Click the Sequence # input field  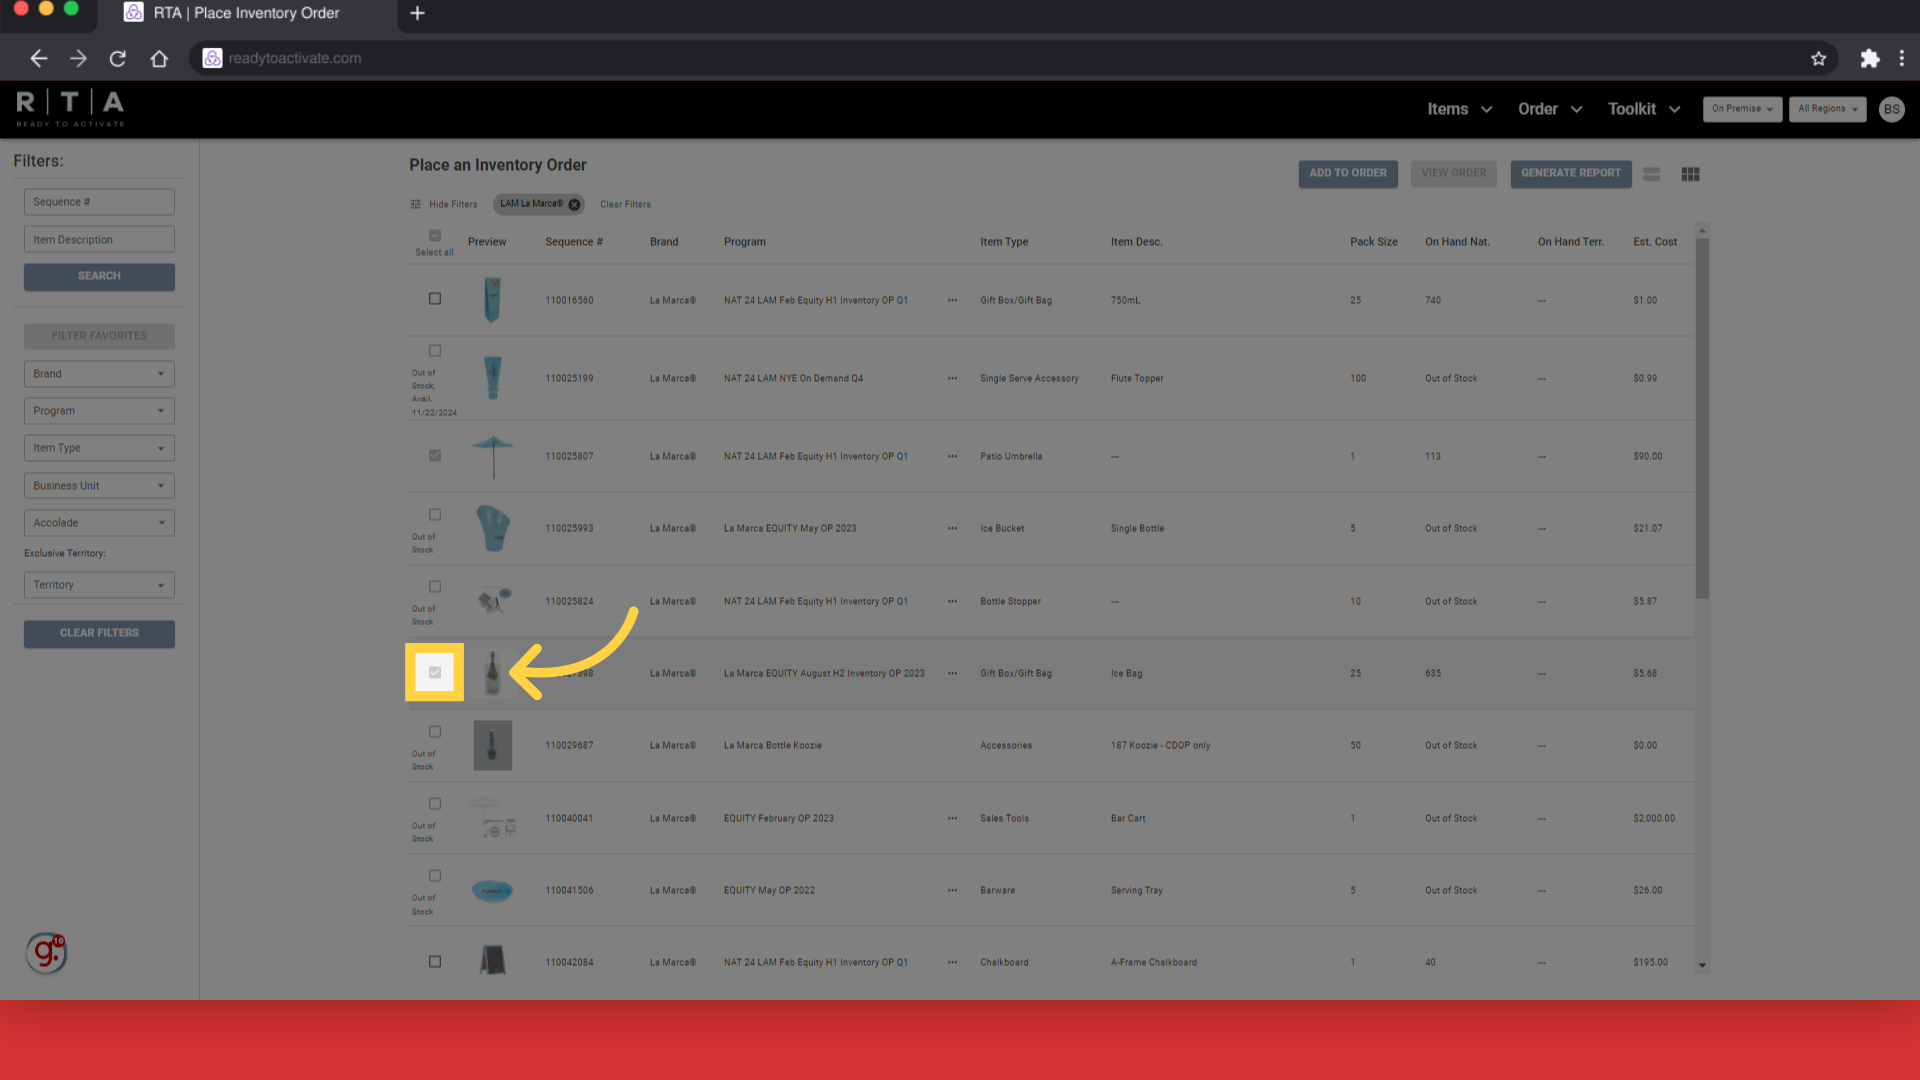[x=99, y=202]
